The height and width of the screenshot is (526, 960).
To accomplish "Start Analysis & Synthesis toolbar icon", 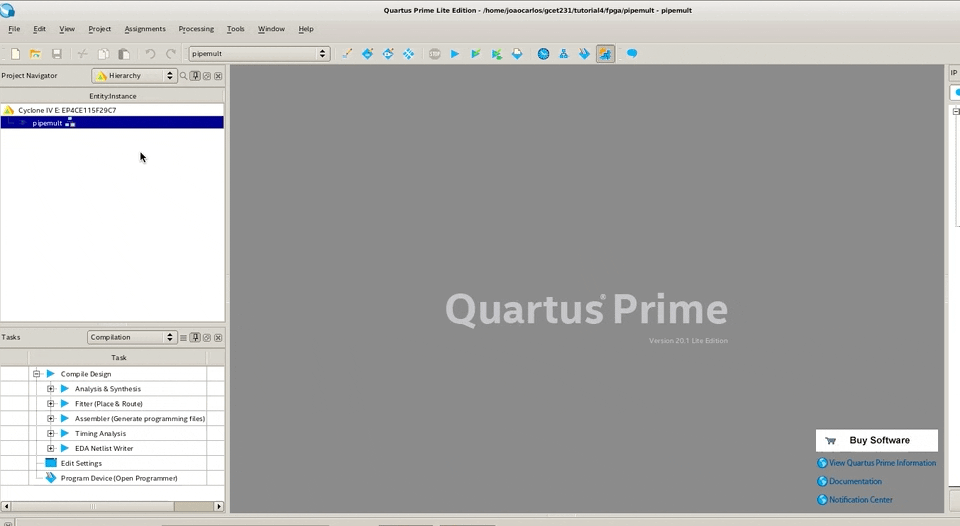I will pos(497,54).
